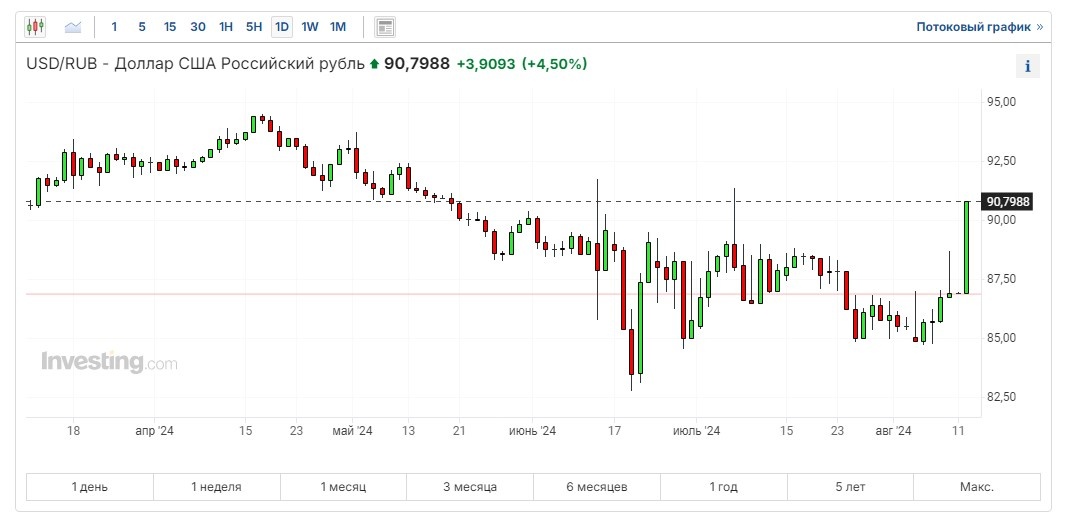Show the 1 год range
The width and height of the screenshot is (1069, 525).
[x=723, y=487]
